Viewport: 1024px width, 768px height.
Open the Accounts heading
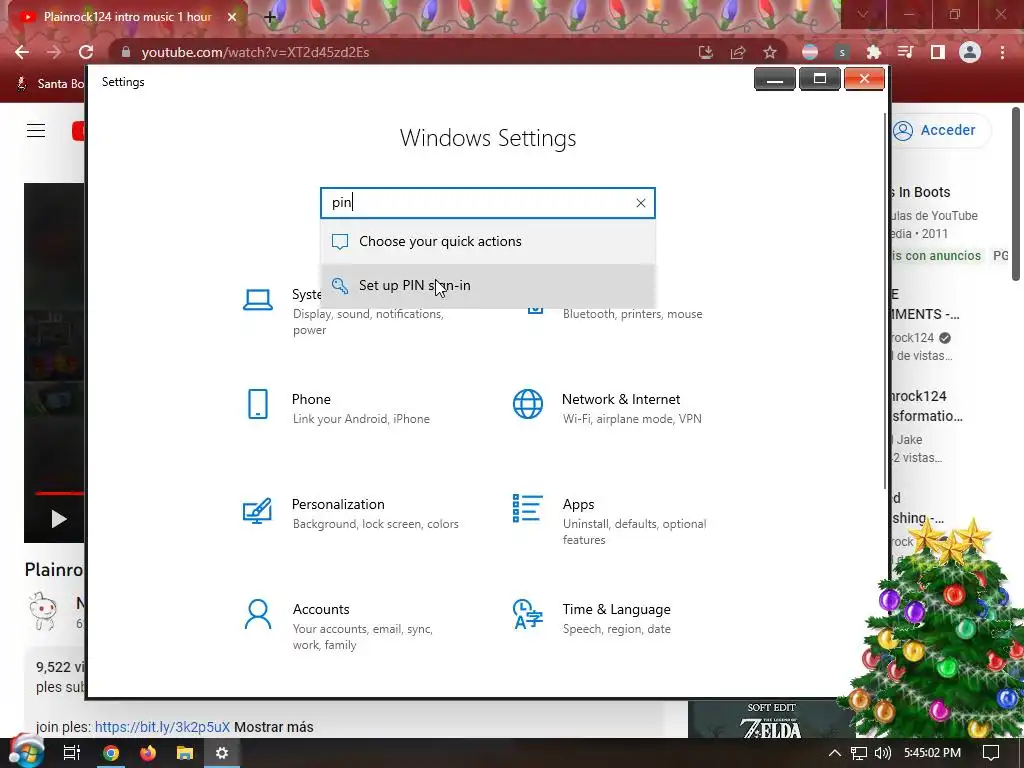pos(321,609)
